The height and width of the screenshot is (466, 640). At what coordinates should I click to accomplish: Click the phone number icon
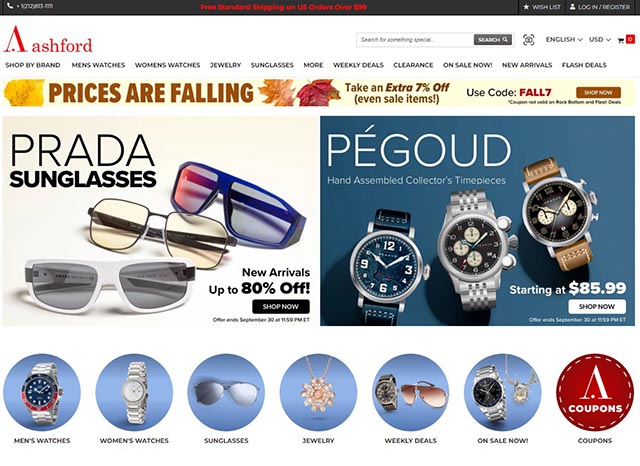[x=10, y=6]
